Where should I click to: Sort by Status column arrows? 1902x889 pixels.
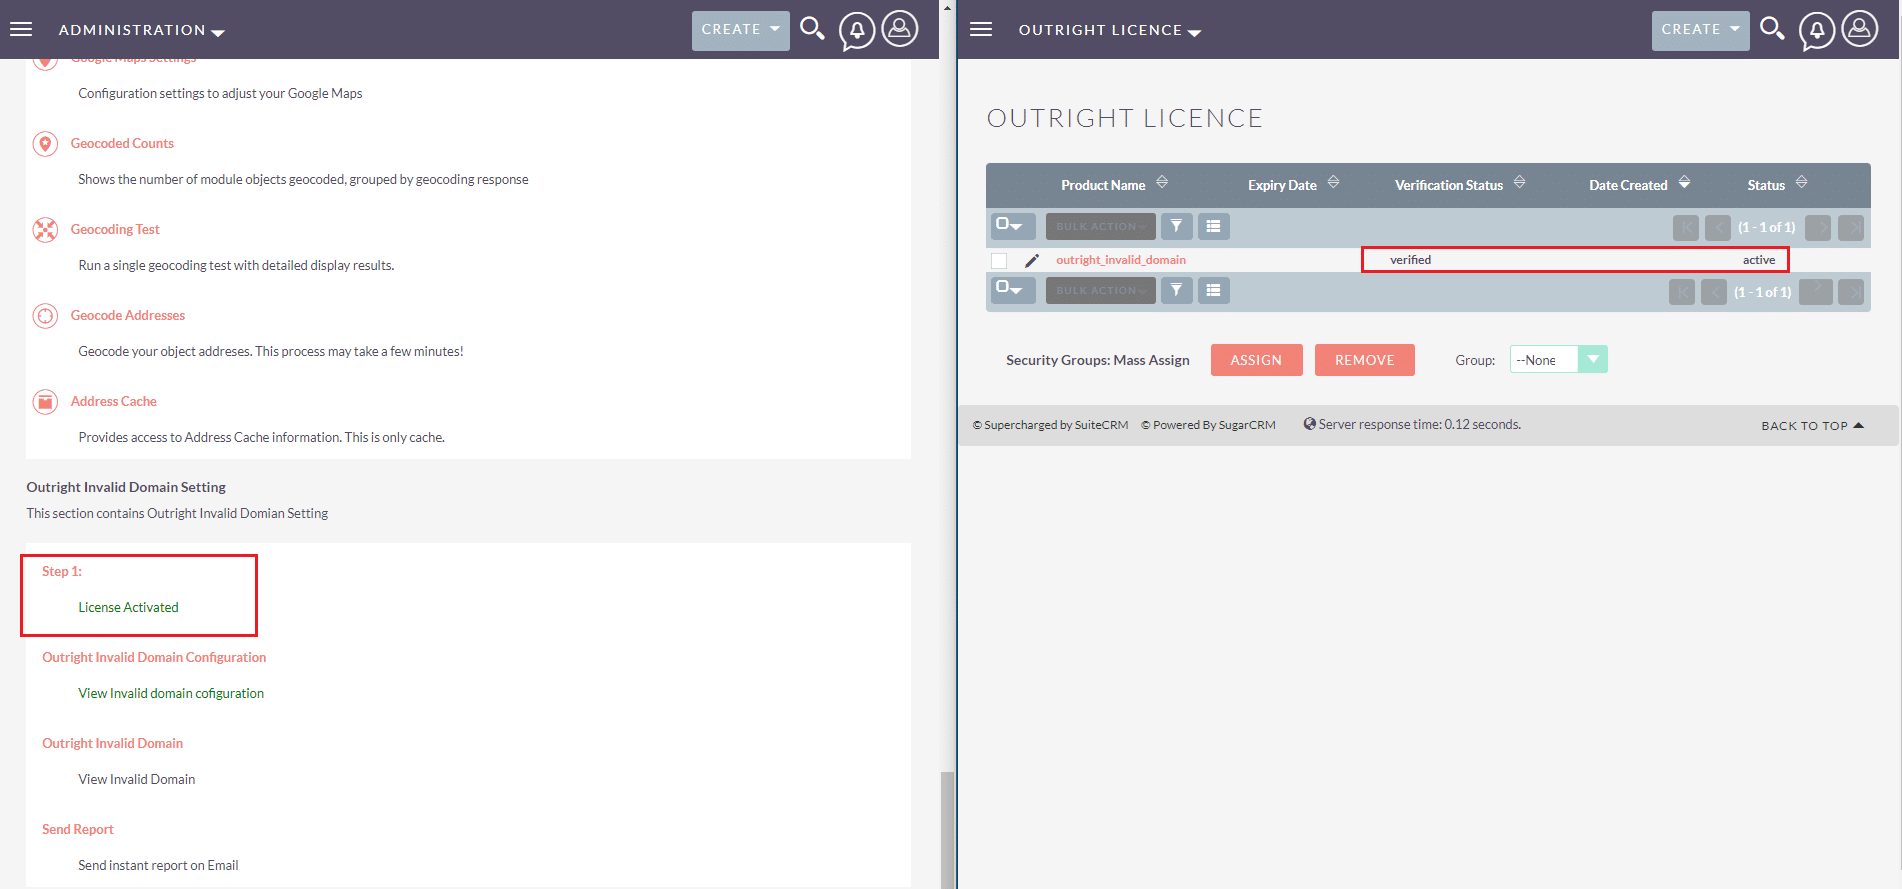coord(1801,182)
